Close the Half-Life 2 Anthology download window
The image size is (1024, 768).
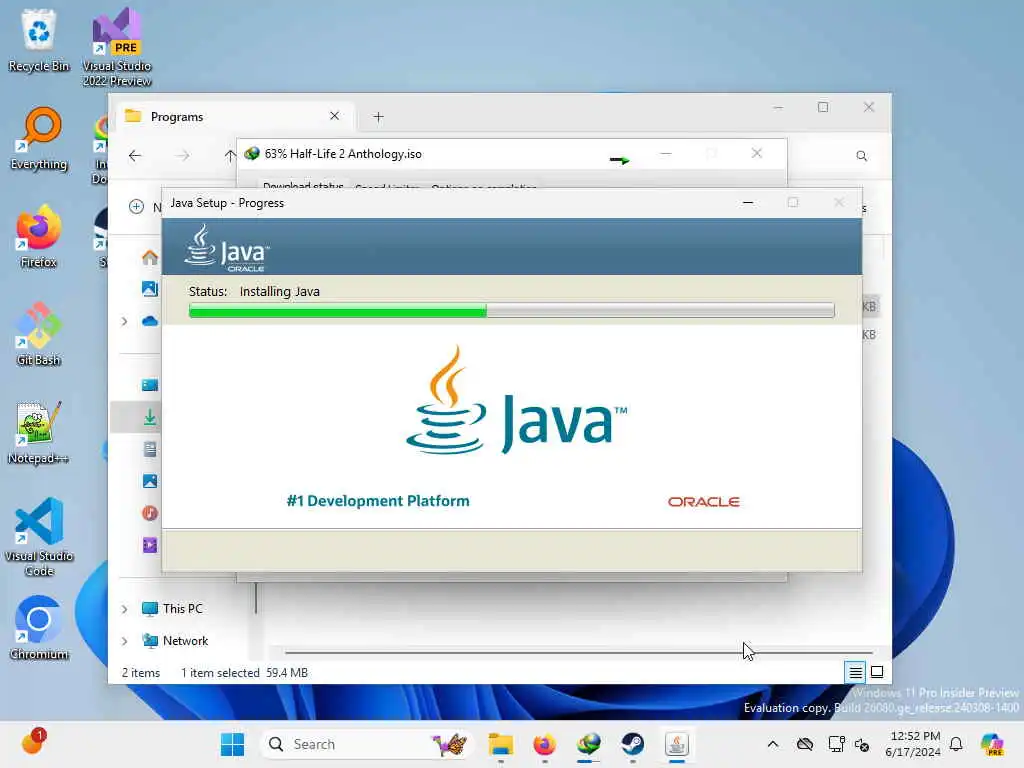[x=756, y=153]
